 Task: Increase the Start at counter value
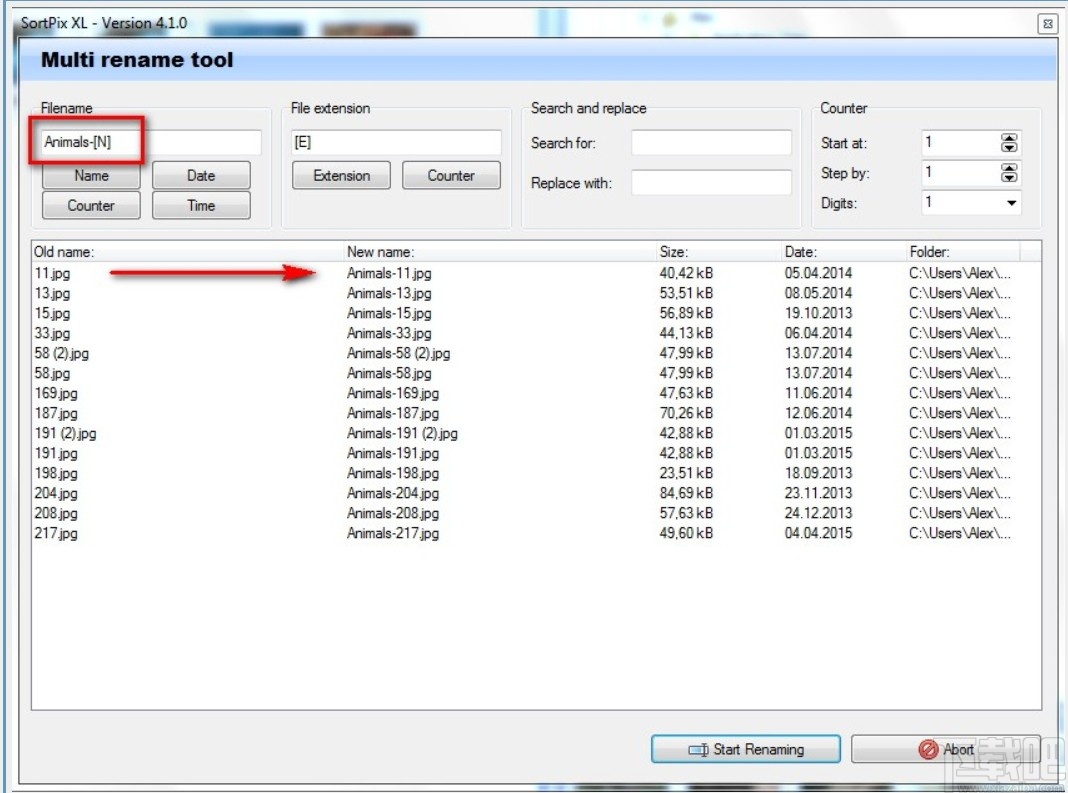1009,138
